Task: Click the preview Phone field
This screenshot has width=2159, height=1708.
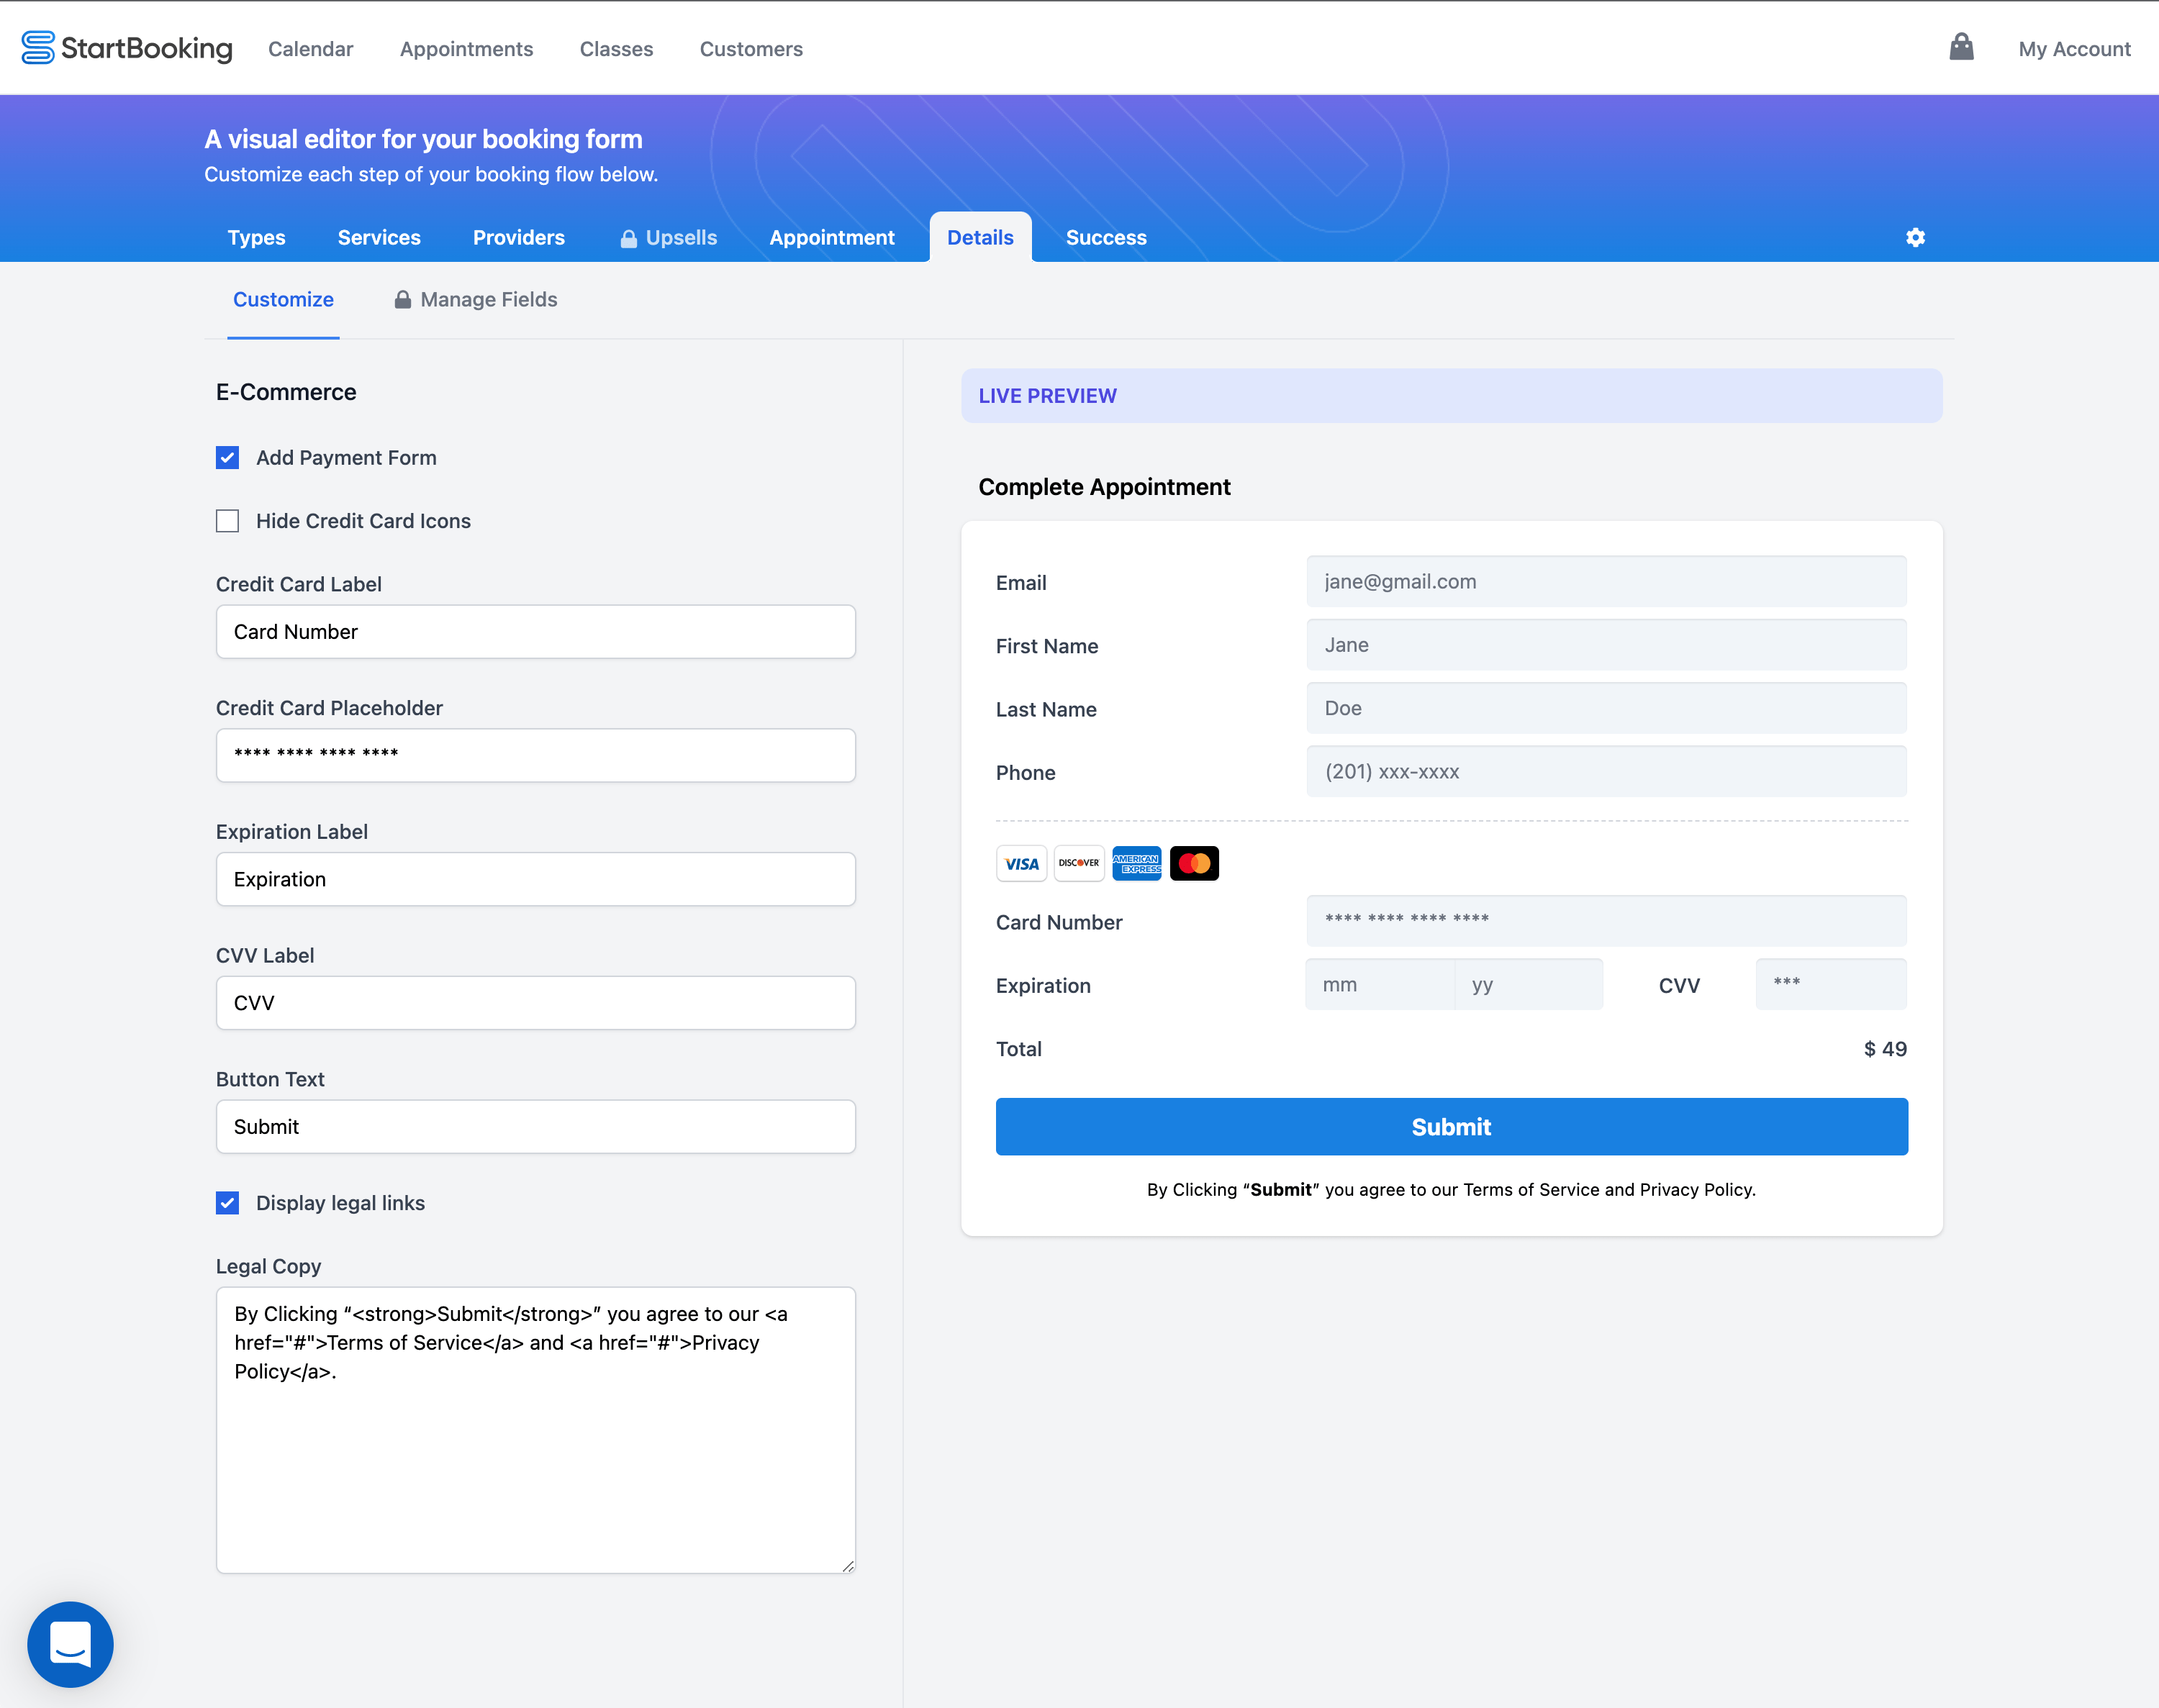Action: [1606, 771]
